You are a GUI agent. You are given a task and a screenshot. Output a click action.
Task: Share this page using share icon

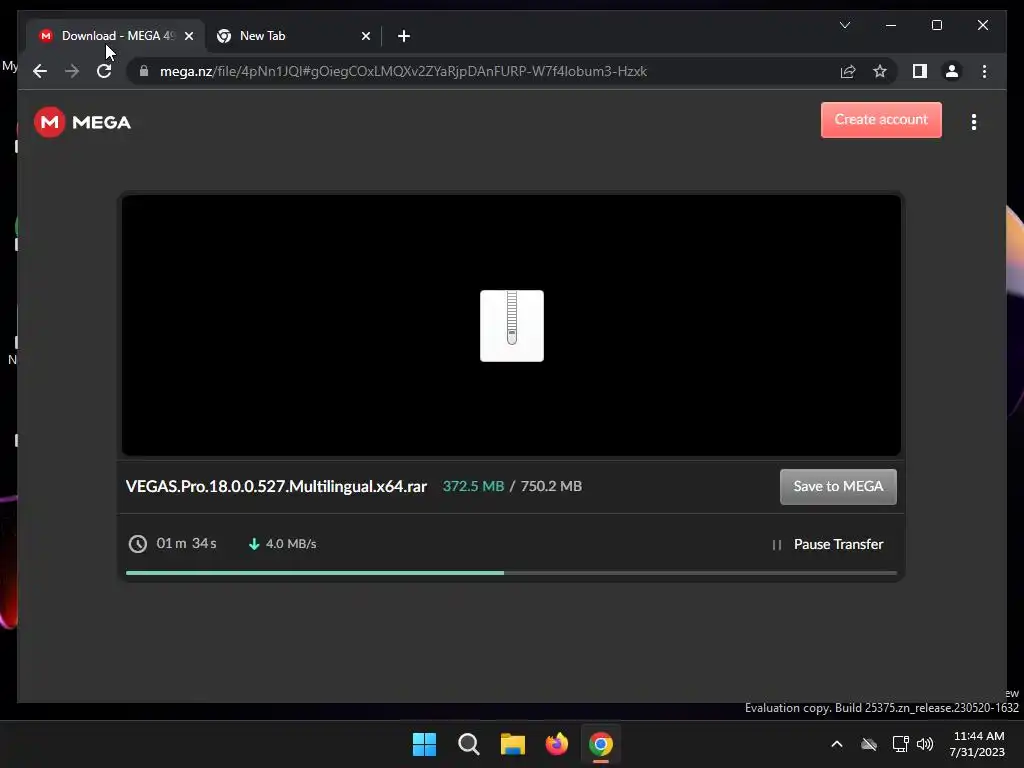848,71
